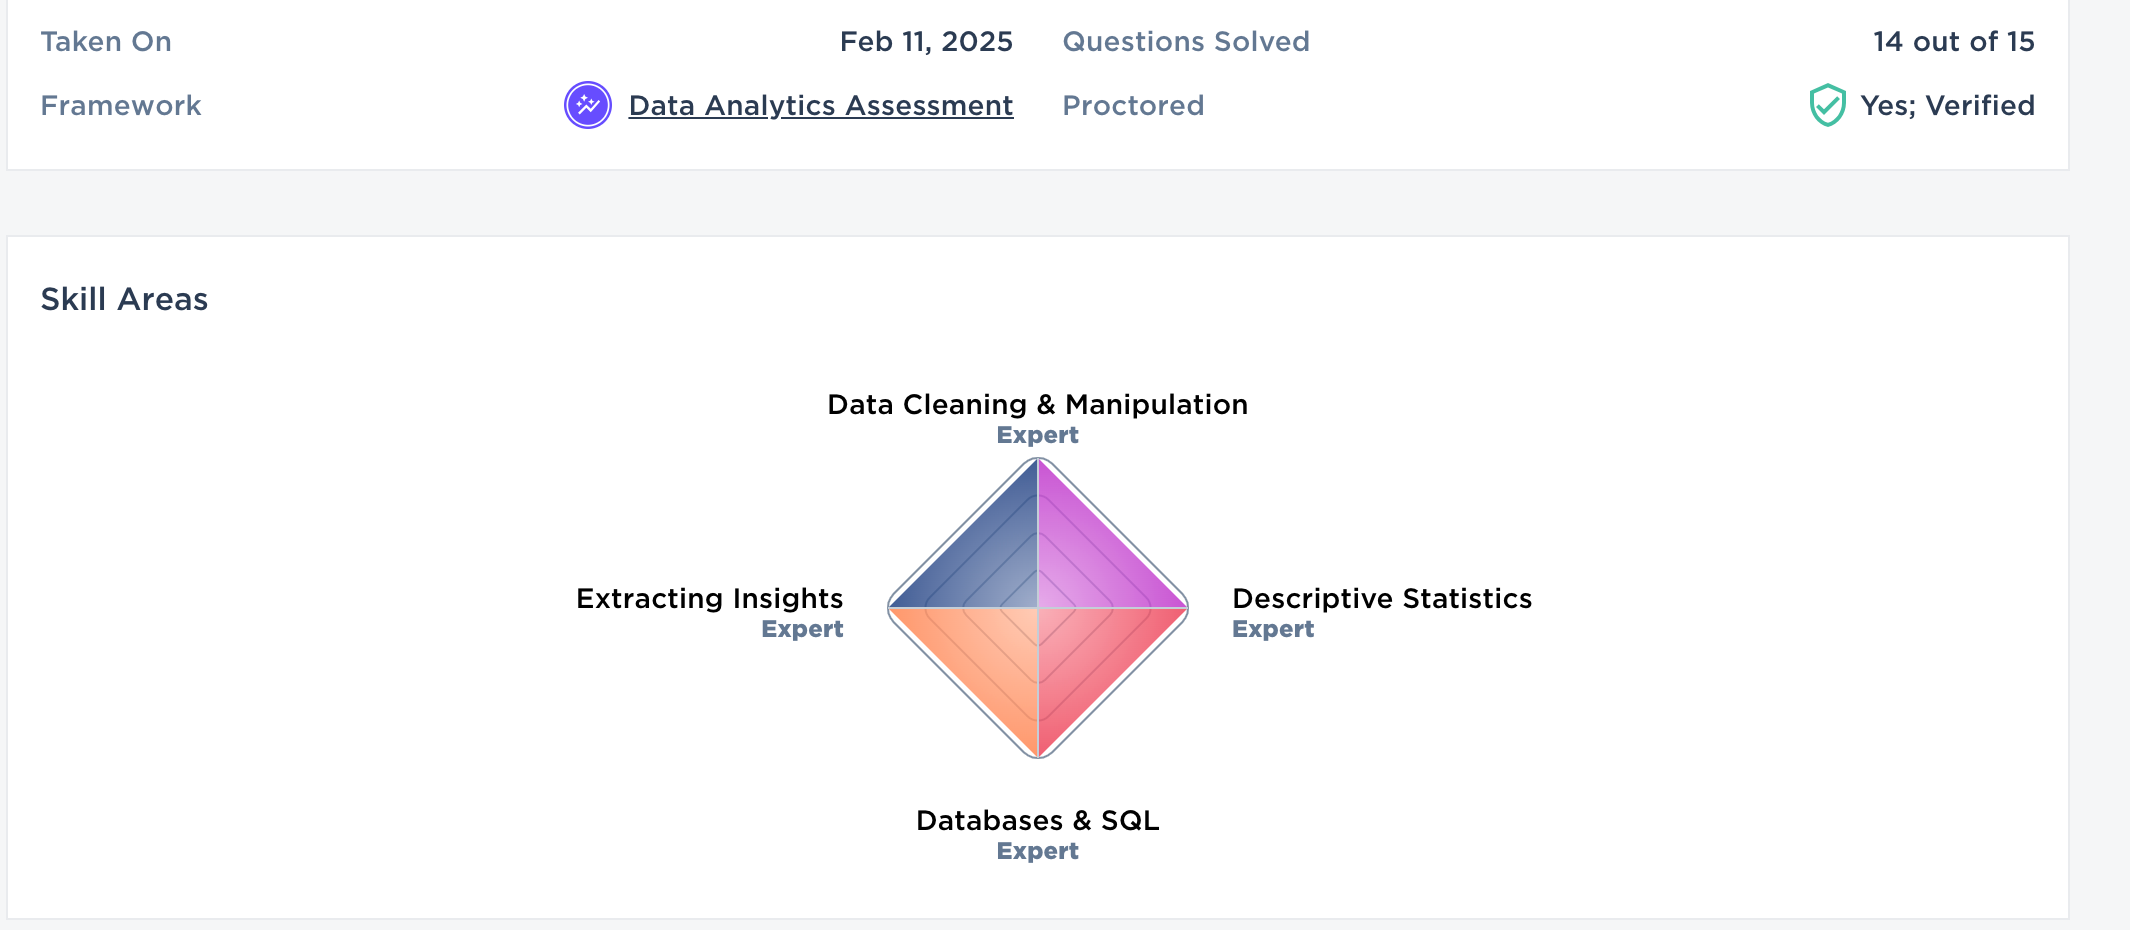This screenshot has width=2130, height=930.
Task: Click Expert under Extracting Insights
Action: (x=802, y=629)
